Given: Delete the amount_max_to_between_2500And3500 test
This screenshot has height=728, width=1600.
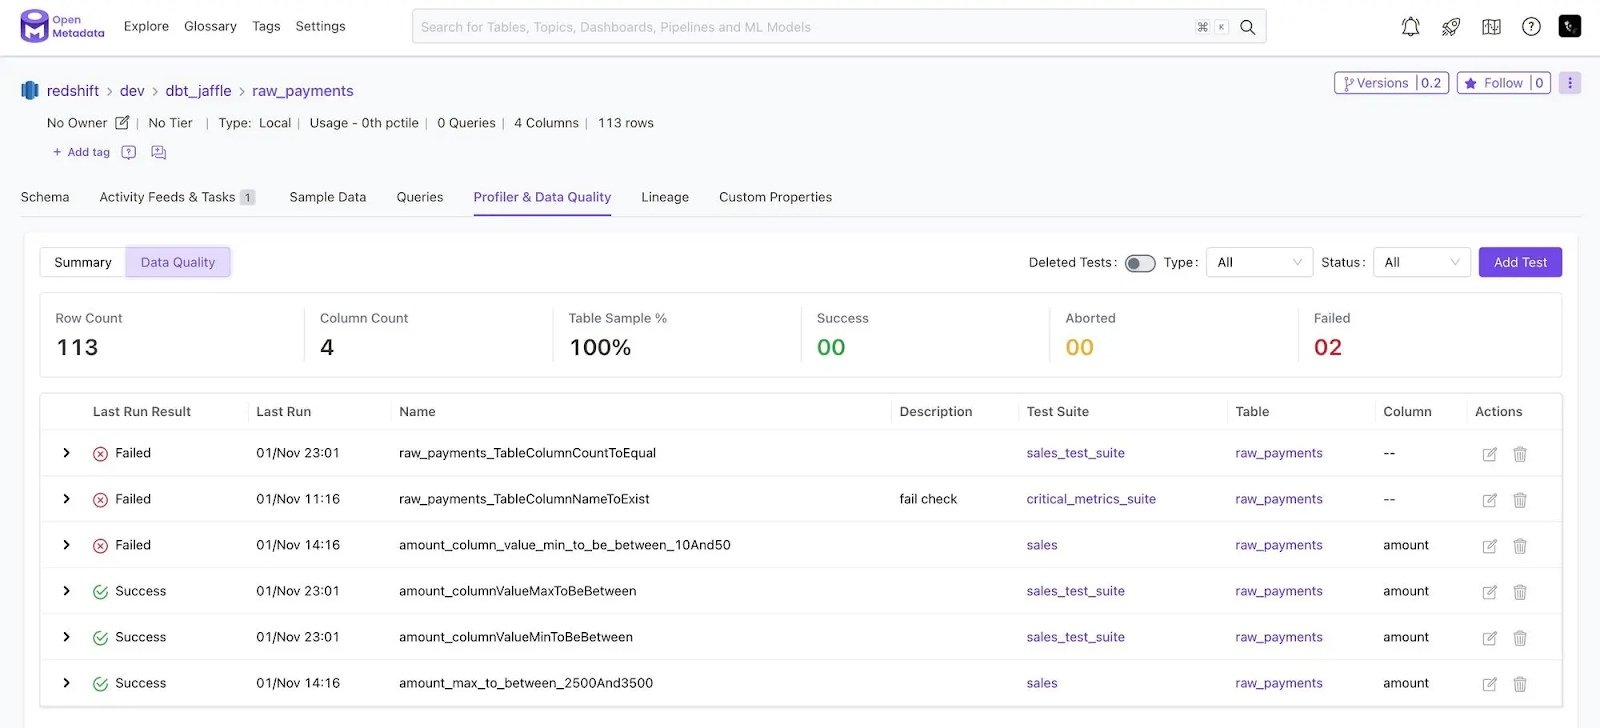Looking at the screenshot, I should pos(1520,684).
